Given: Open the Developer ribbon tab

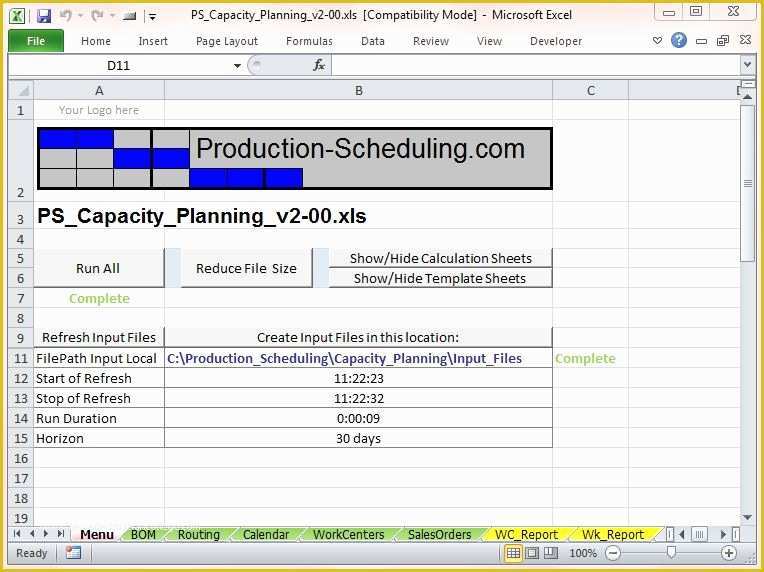Looking at the screenshot, I should pyautogui.click(x=556, y=41).
